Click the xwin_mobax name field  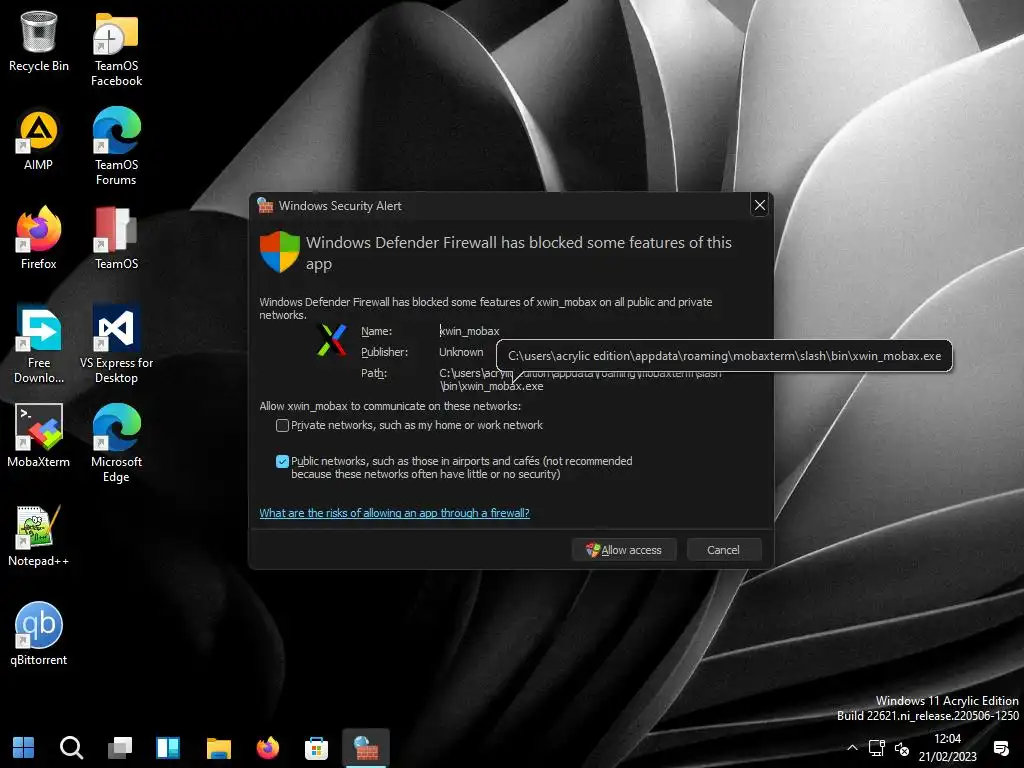tap(470, 331)
